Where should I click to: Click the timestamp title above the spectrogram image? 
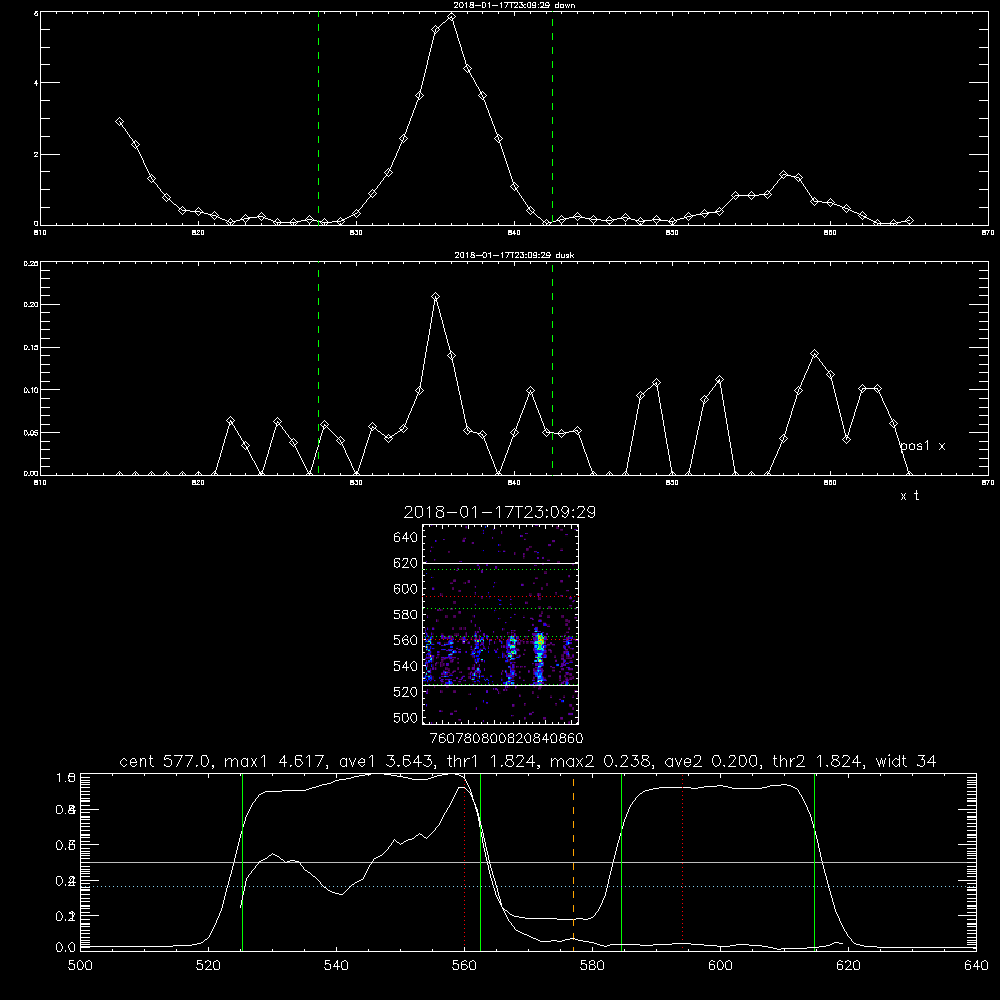(500, 512)
